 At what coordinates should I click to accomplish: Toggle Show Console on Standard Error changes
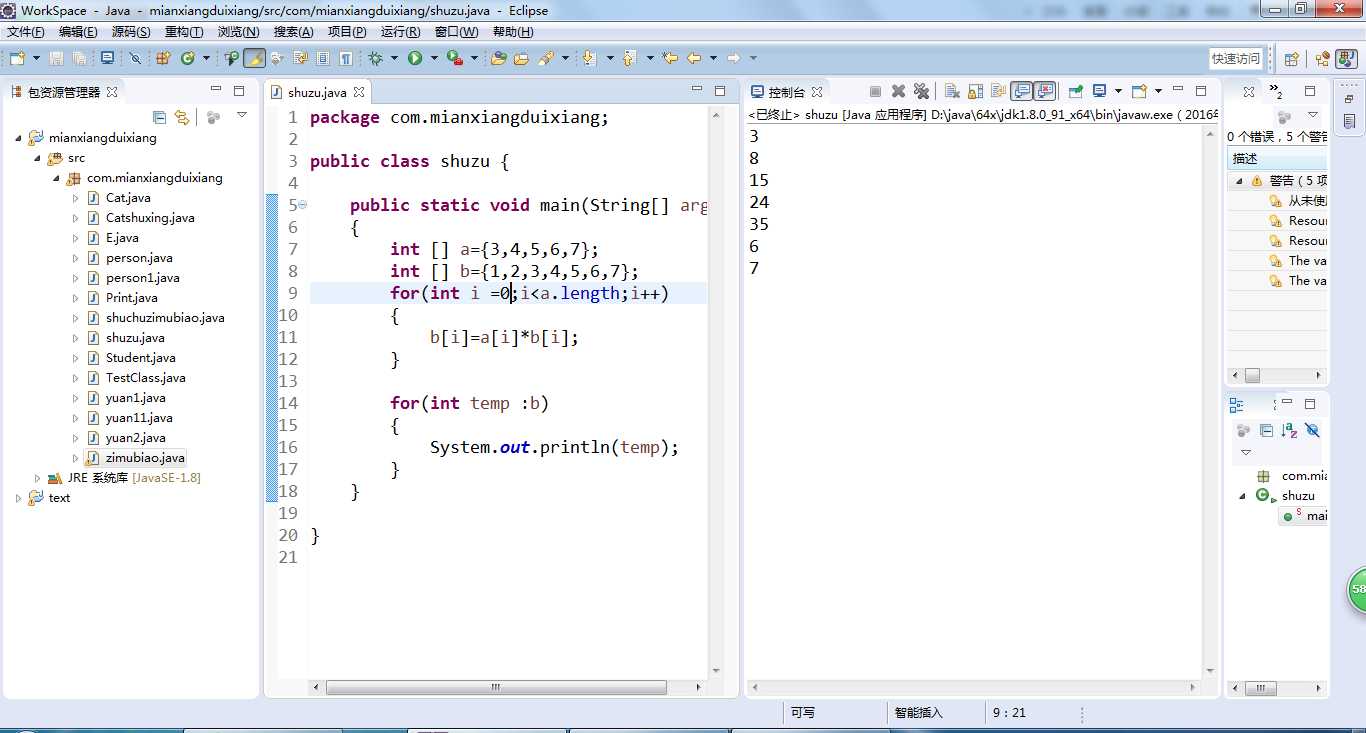tap(1045, 91)
